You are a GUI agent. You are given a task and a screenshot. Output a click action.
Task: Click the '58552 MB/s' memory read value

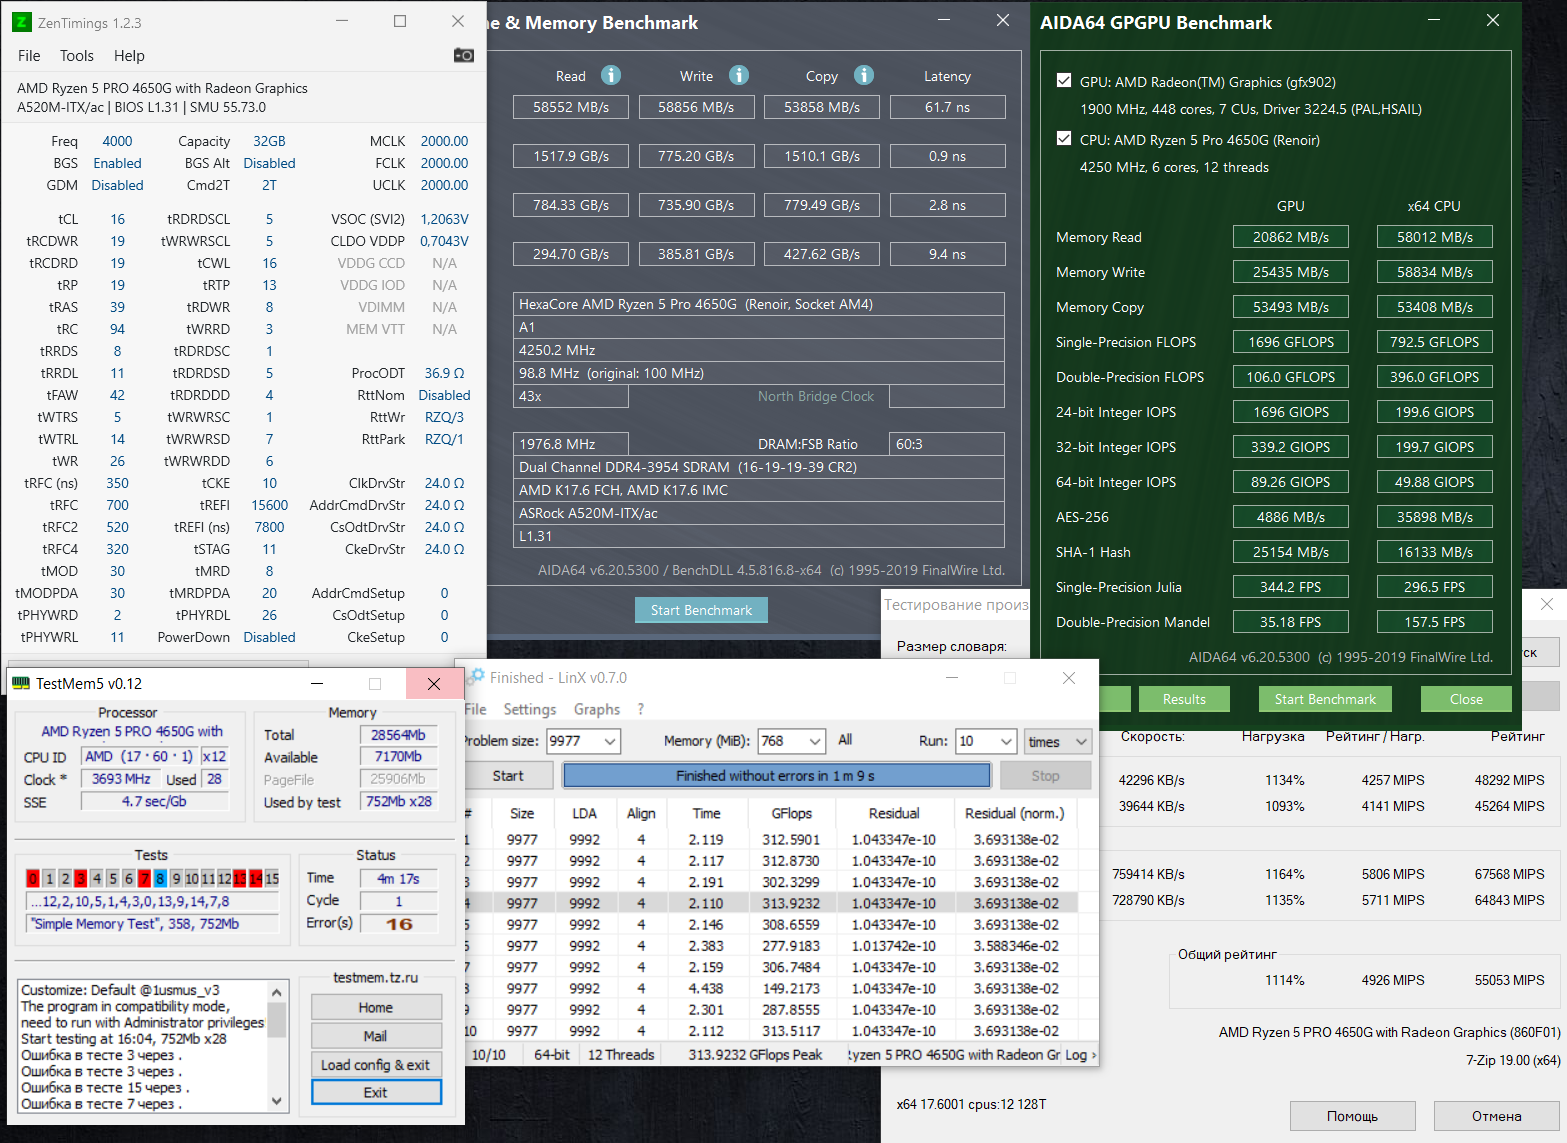571,107
